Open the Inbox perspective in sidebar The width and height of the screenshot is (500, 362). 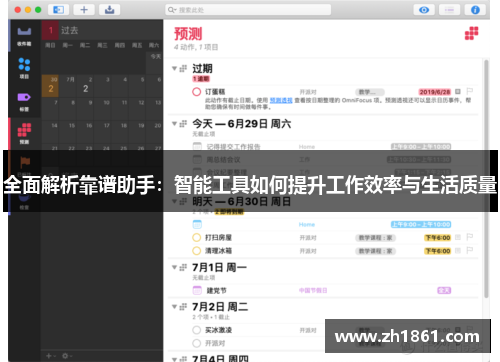click(24, 36)
